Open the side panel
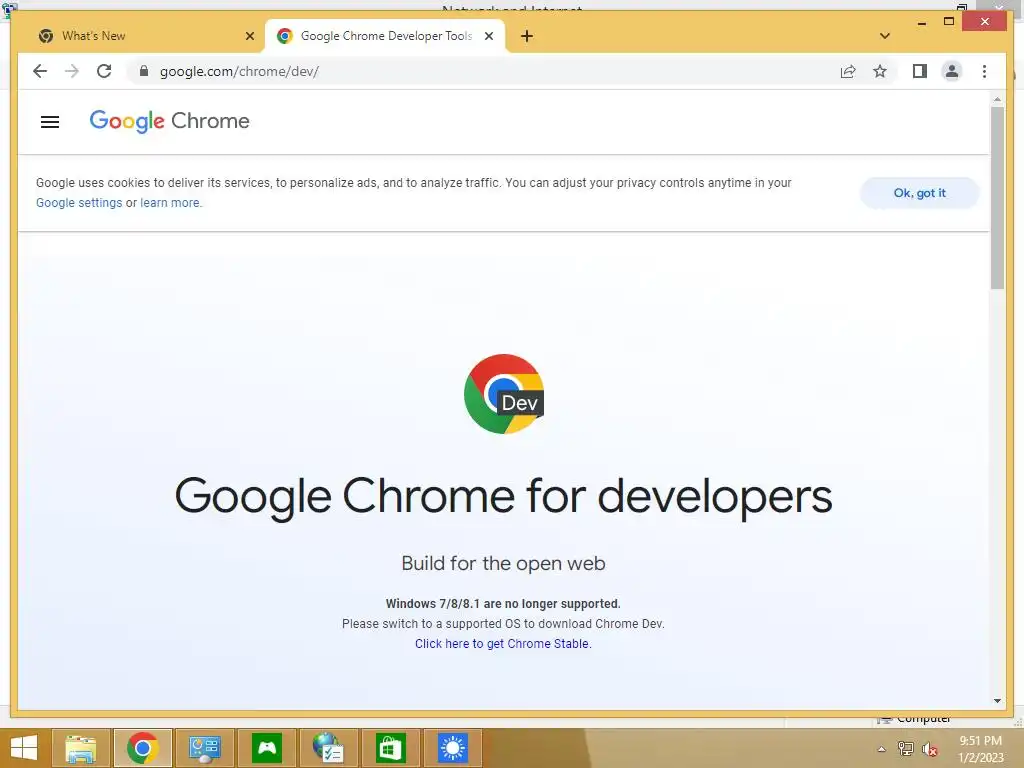1024x768 pixels. pyautogui.click(x=920, y=71)
